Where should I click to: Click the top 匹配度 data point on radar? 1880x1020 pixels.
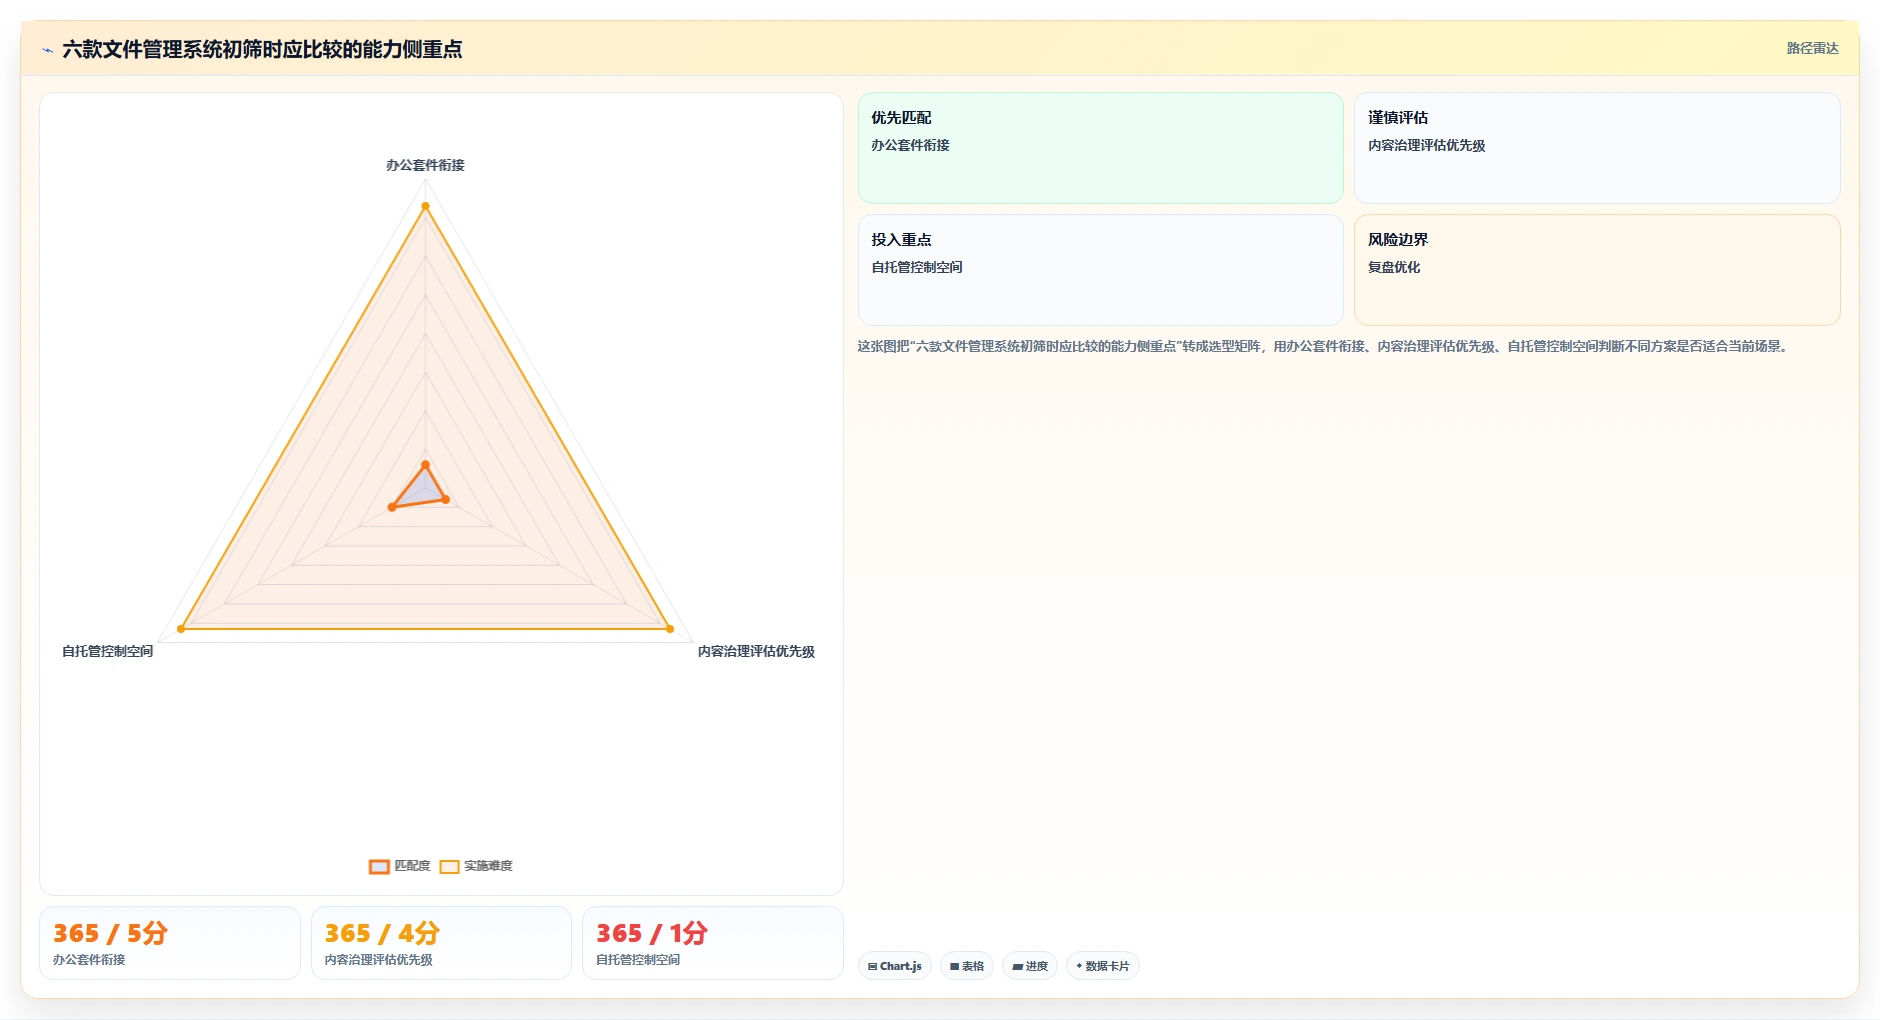click(425, 465)
